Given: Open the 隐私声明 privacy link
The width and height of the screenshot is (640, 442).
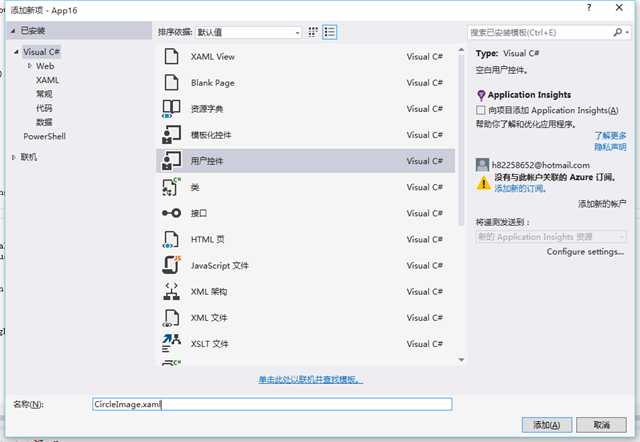Looking at the screenshot, I should click(610, 147).
